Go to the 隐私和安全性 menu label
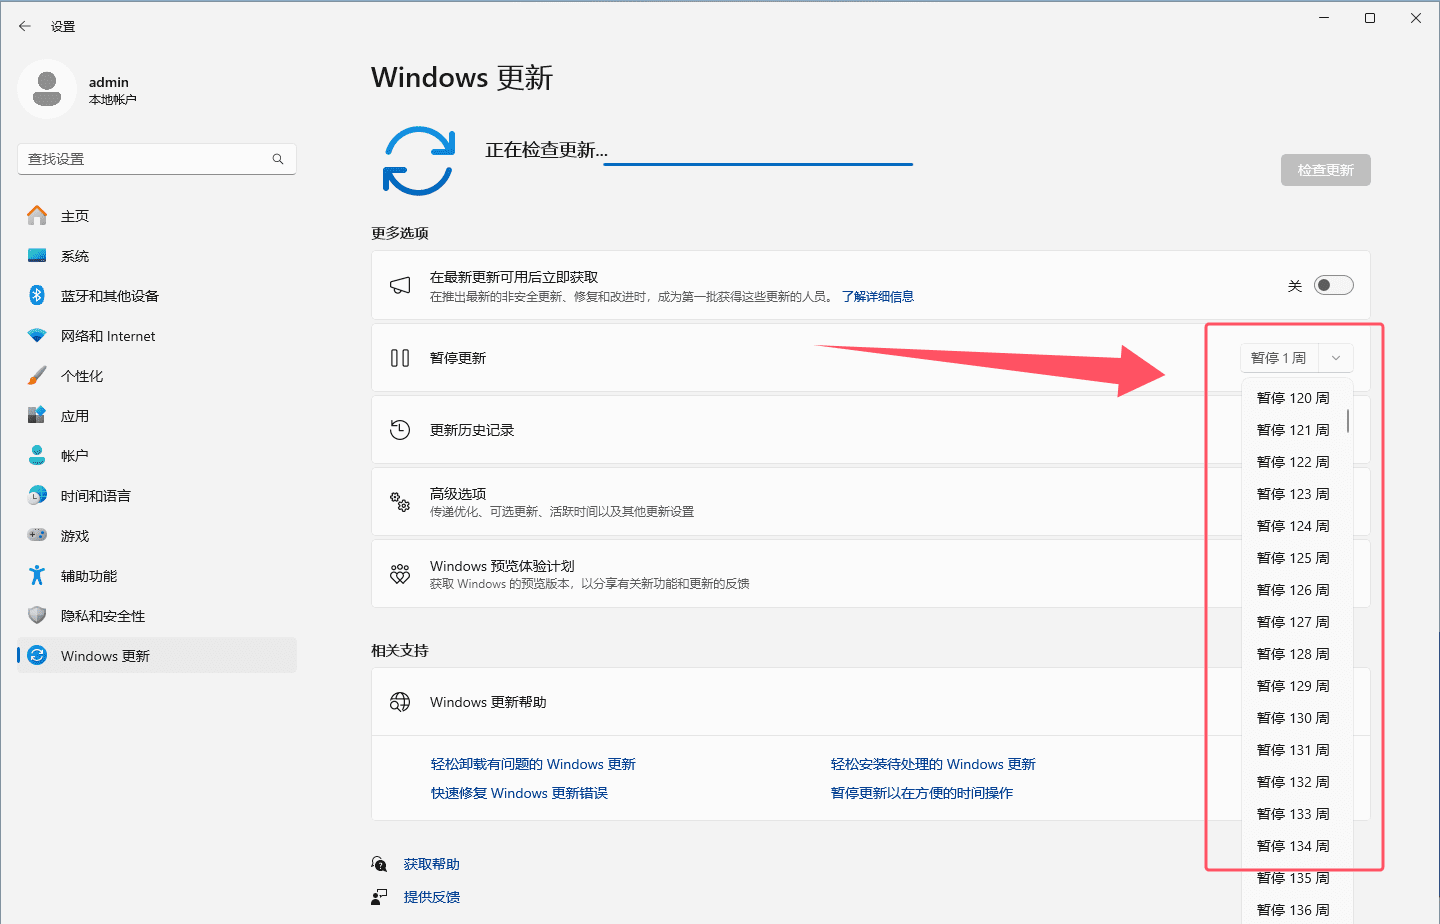This screenshot has height=924, width=1440. 103,616
